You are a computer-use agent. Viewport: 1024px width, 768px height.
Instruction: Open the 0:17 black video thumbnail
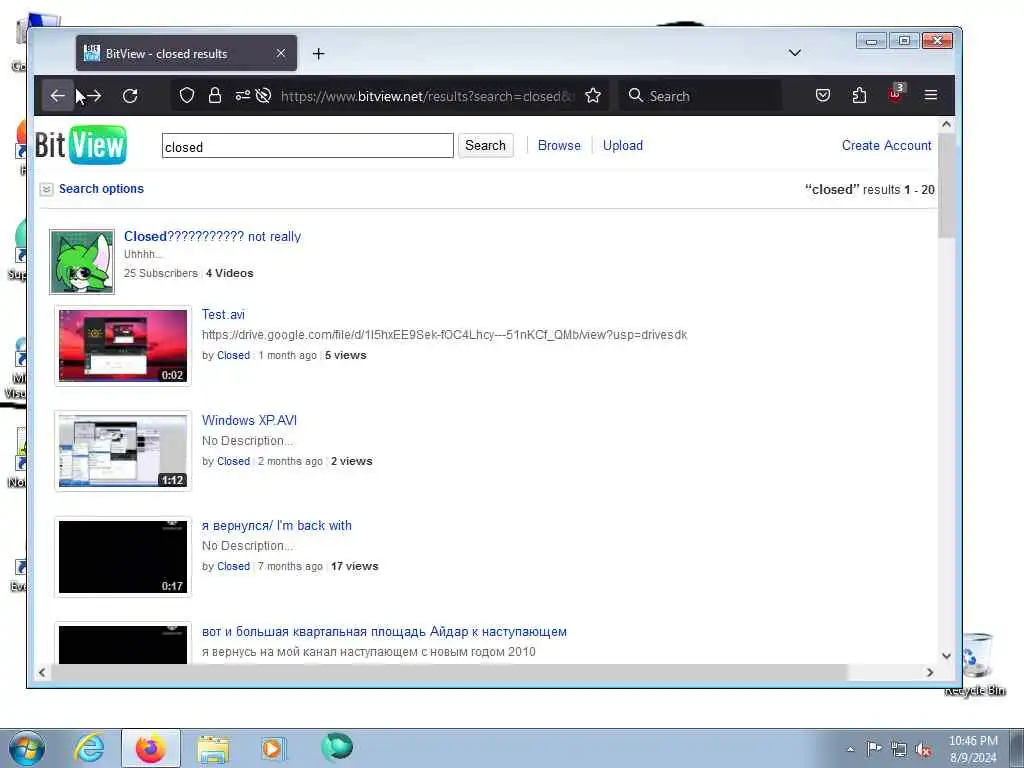[x=123, y=556]
